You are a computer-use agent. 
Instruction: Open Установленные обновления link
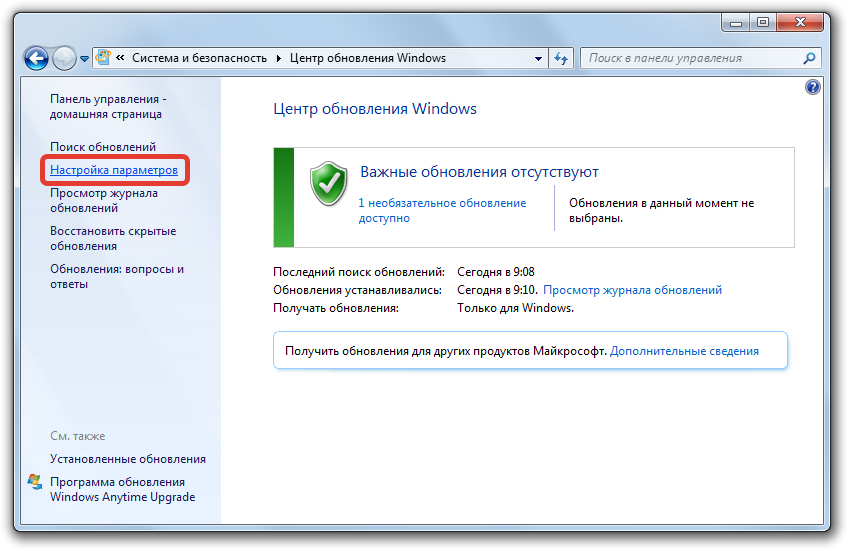coord(128,459)
